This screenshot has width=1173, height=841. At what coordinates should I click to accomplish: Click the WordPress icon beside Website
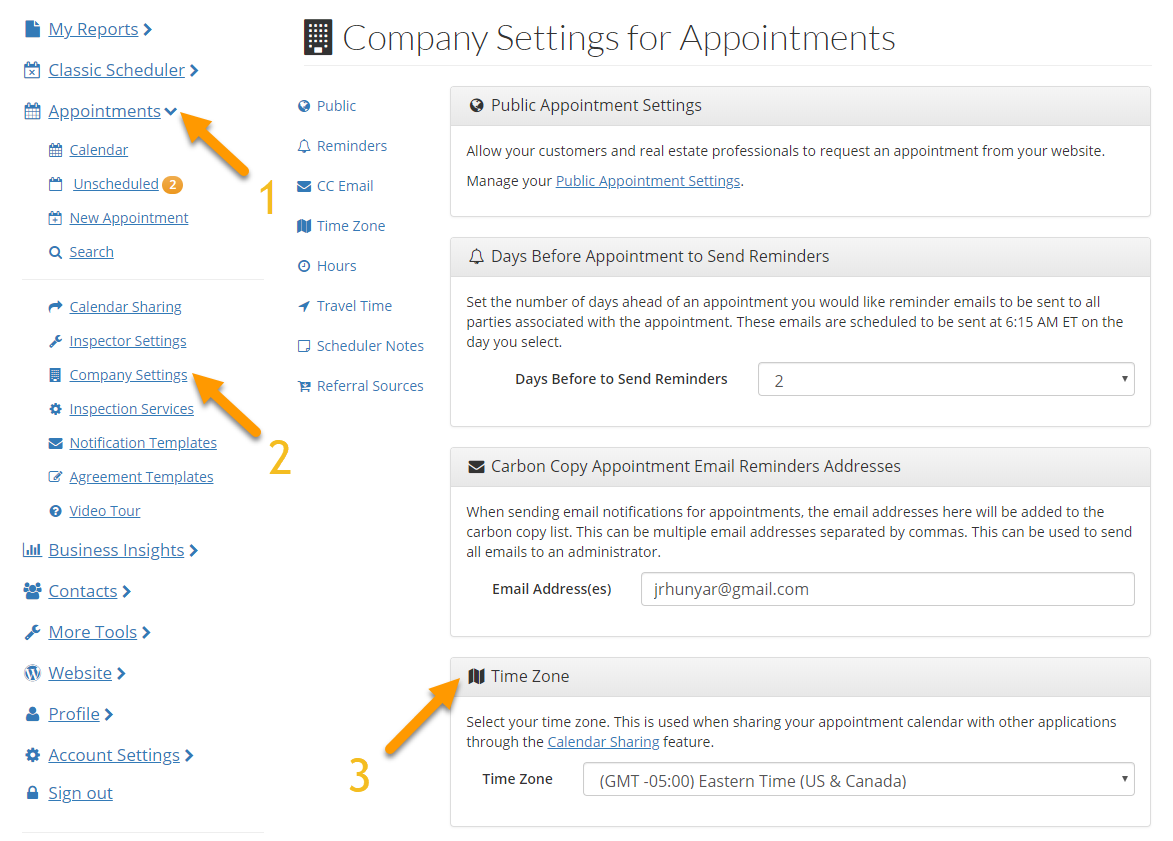32,673
